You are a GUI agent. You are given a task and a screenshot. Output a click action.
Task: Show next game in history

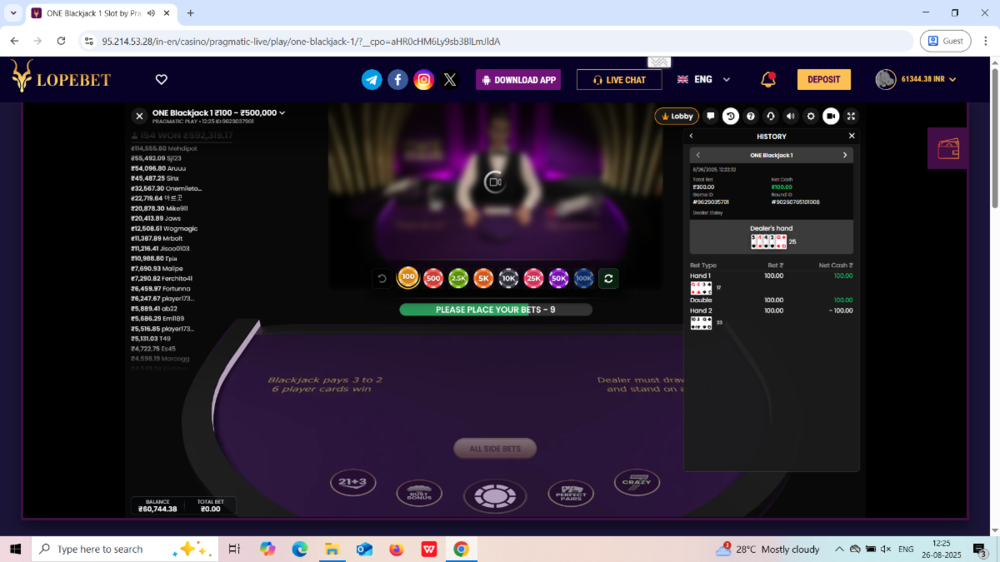coord(845,155)
